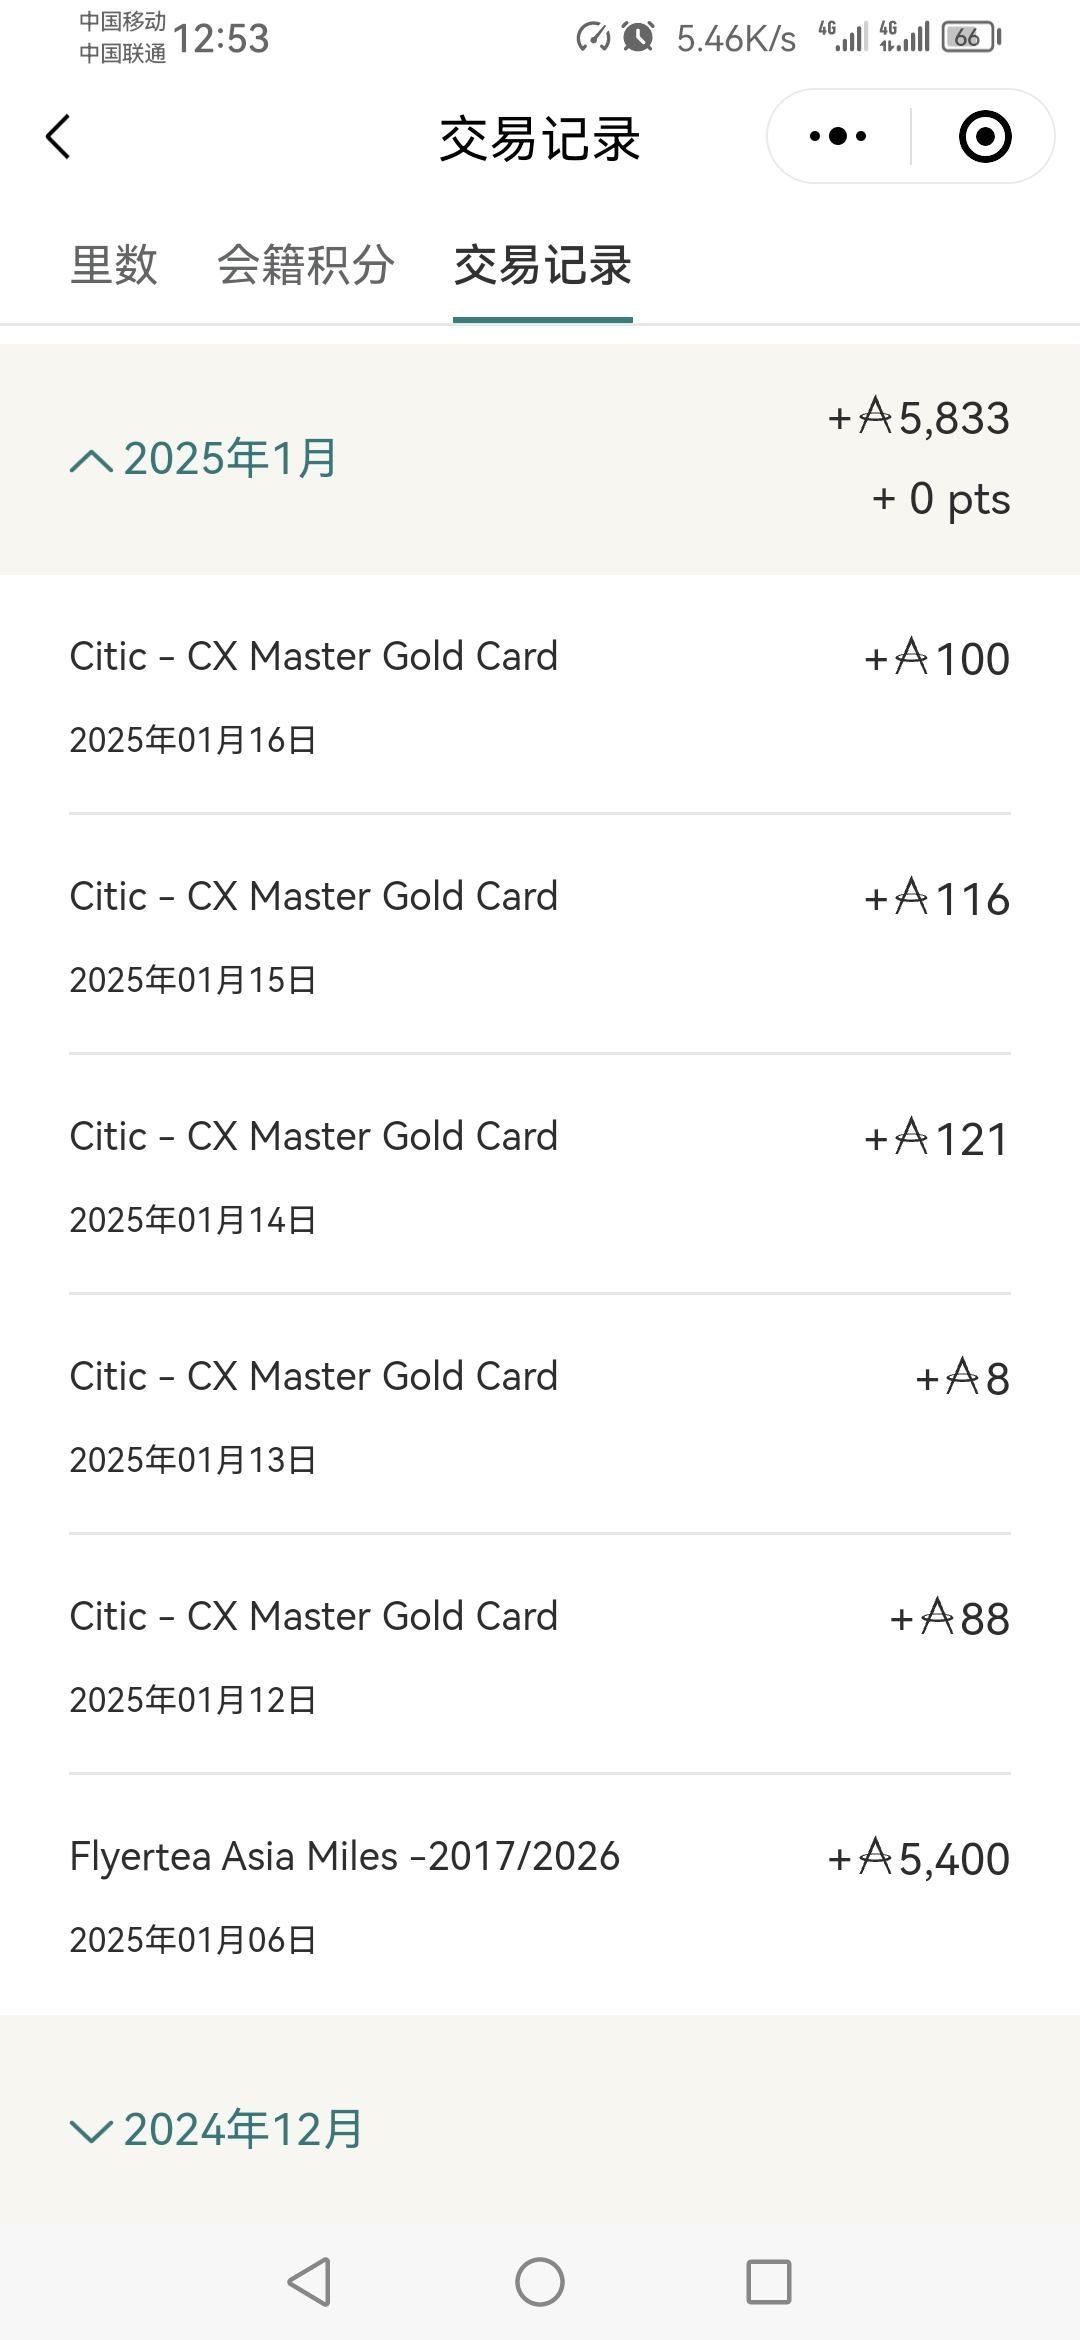The image size is (1080, 2340).
Task: Tap the alarm clock status icon
Action: [638, 37]
